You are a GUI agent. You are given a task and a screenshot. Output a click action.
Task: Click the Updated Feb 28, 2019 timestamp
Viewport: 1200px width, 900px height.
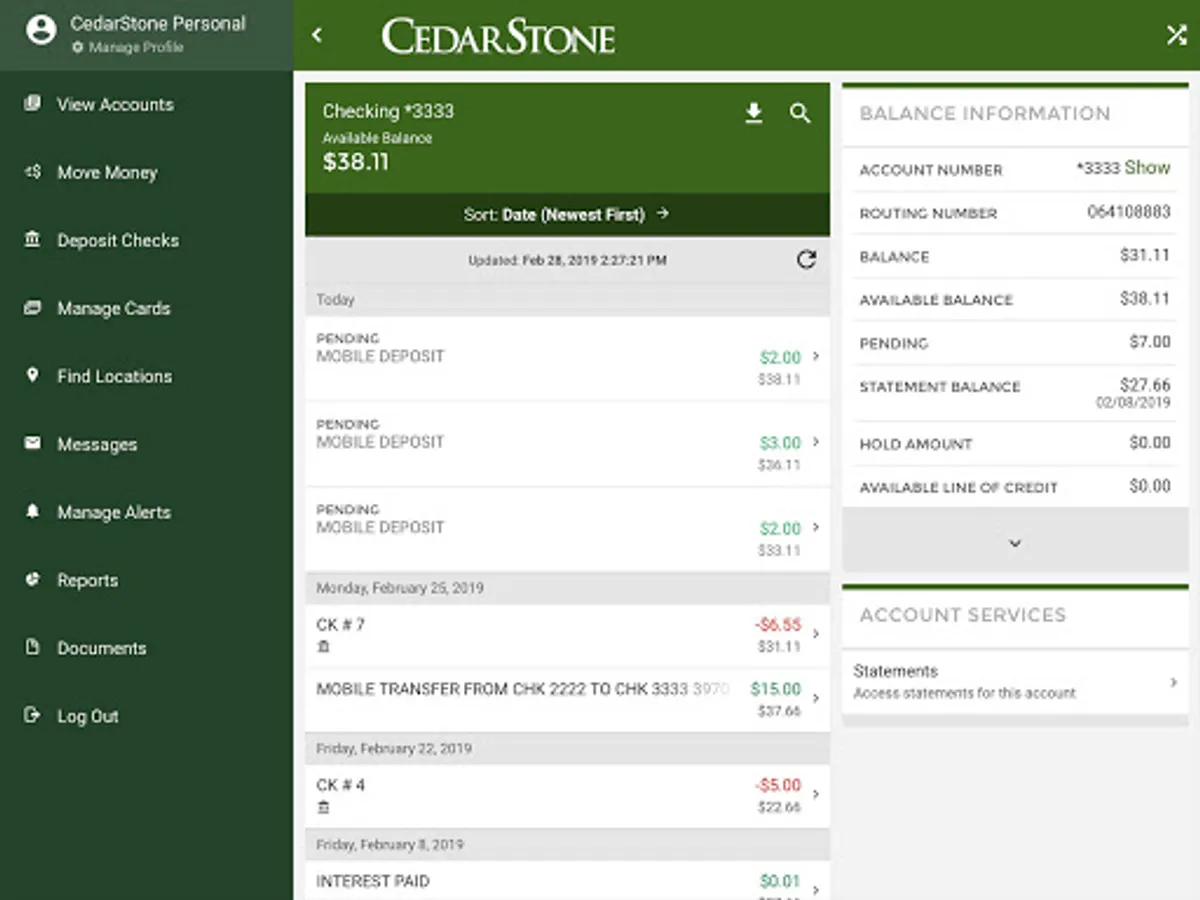pos(567,260)
